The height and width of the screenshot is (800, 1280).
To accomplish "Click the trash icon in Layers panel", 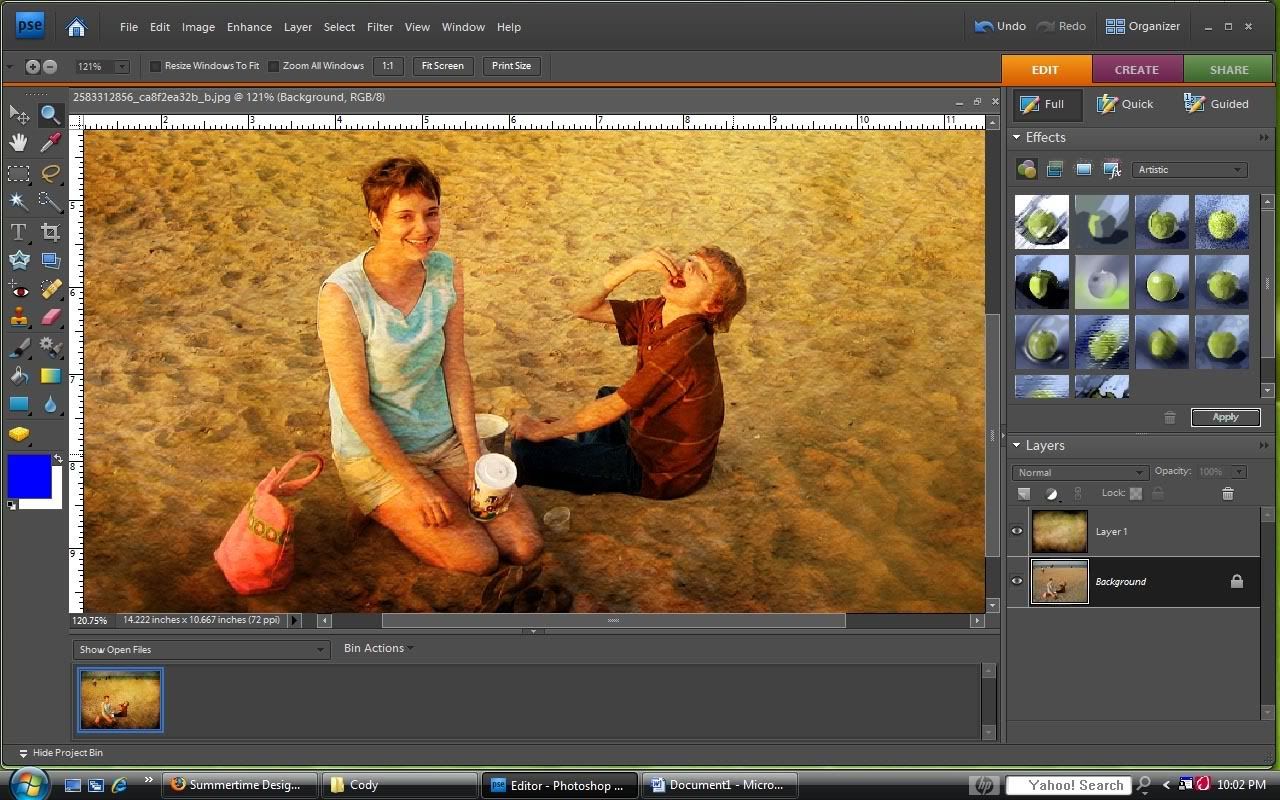I will pos(1228,493).
